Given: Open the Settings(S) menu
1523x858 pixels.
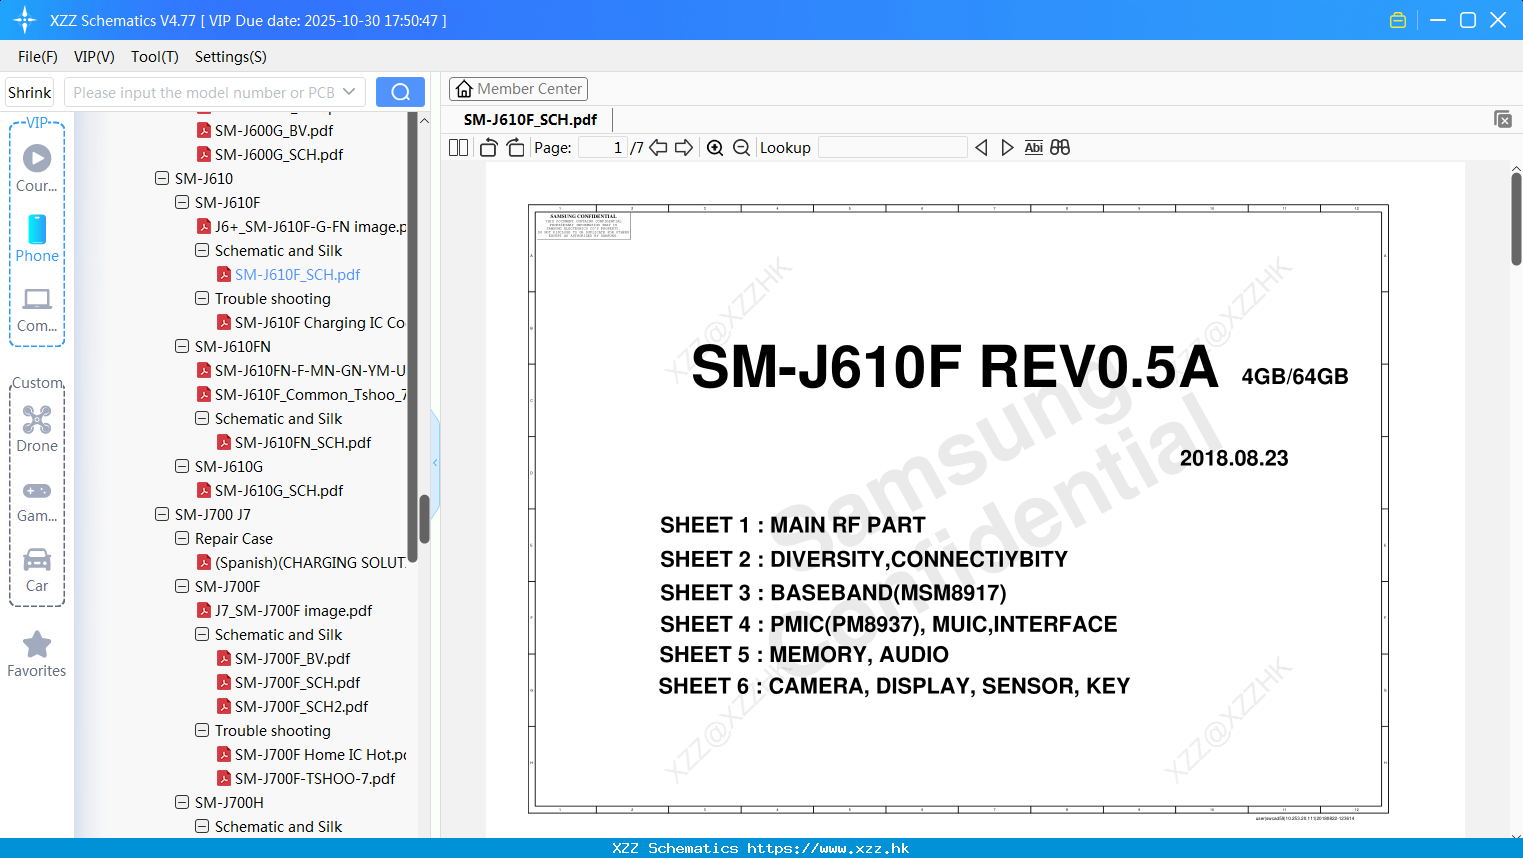Looking at the screenshot, I should tap(231, 57).
